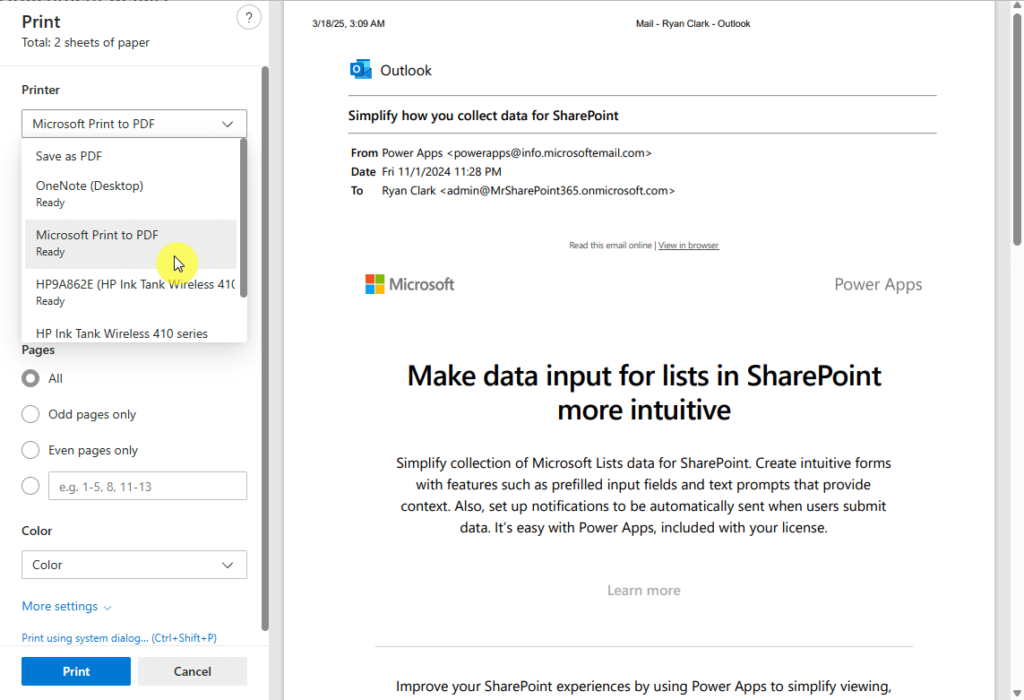Click the page range input field
Screen dimensions: 1024x700
148,486
